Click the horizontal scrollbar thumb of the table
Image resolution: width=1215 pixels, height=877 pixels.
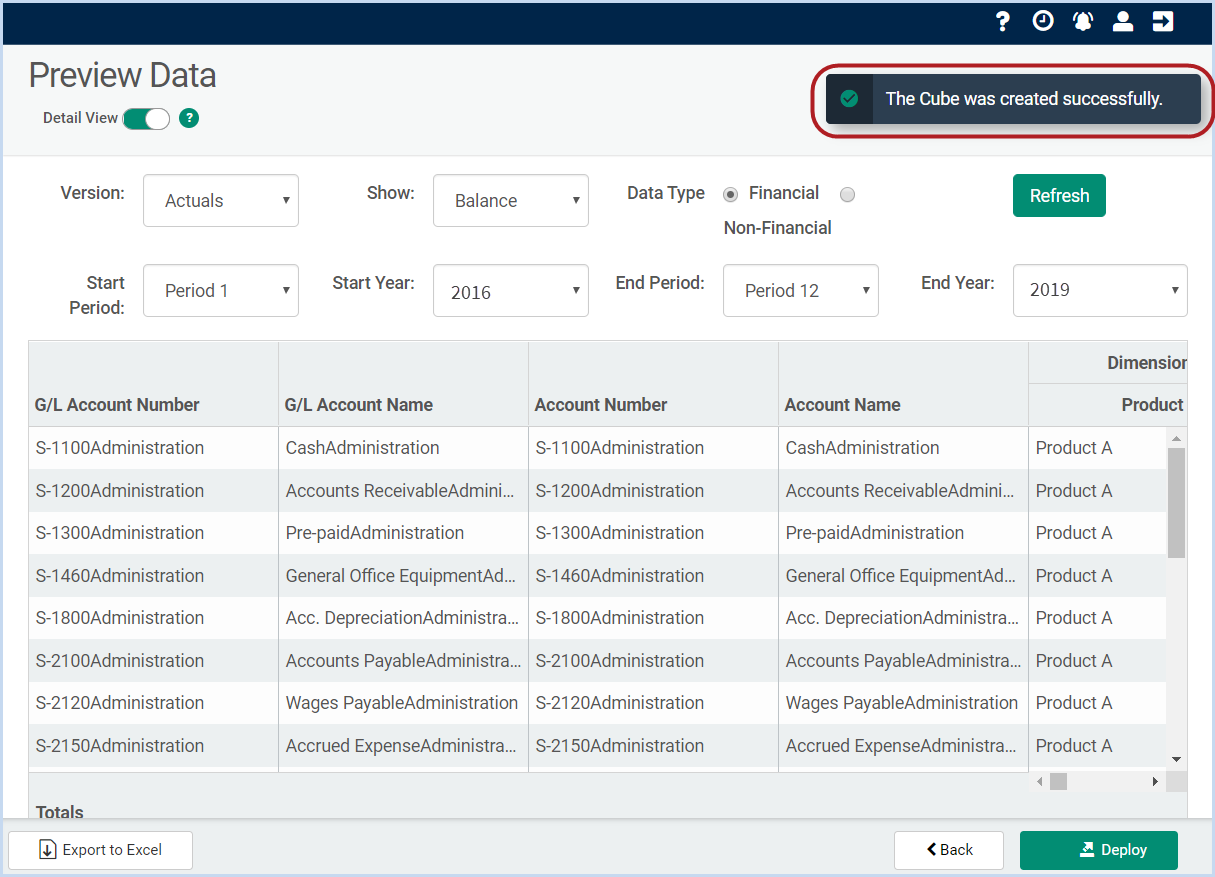(1058, 781)
